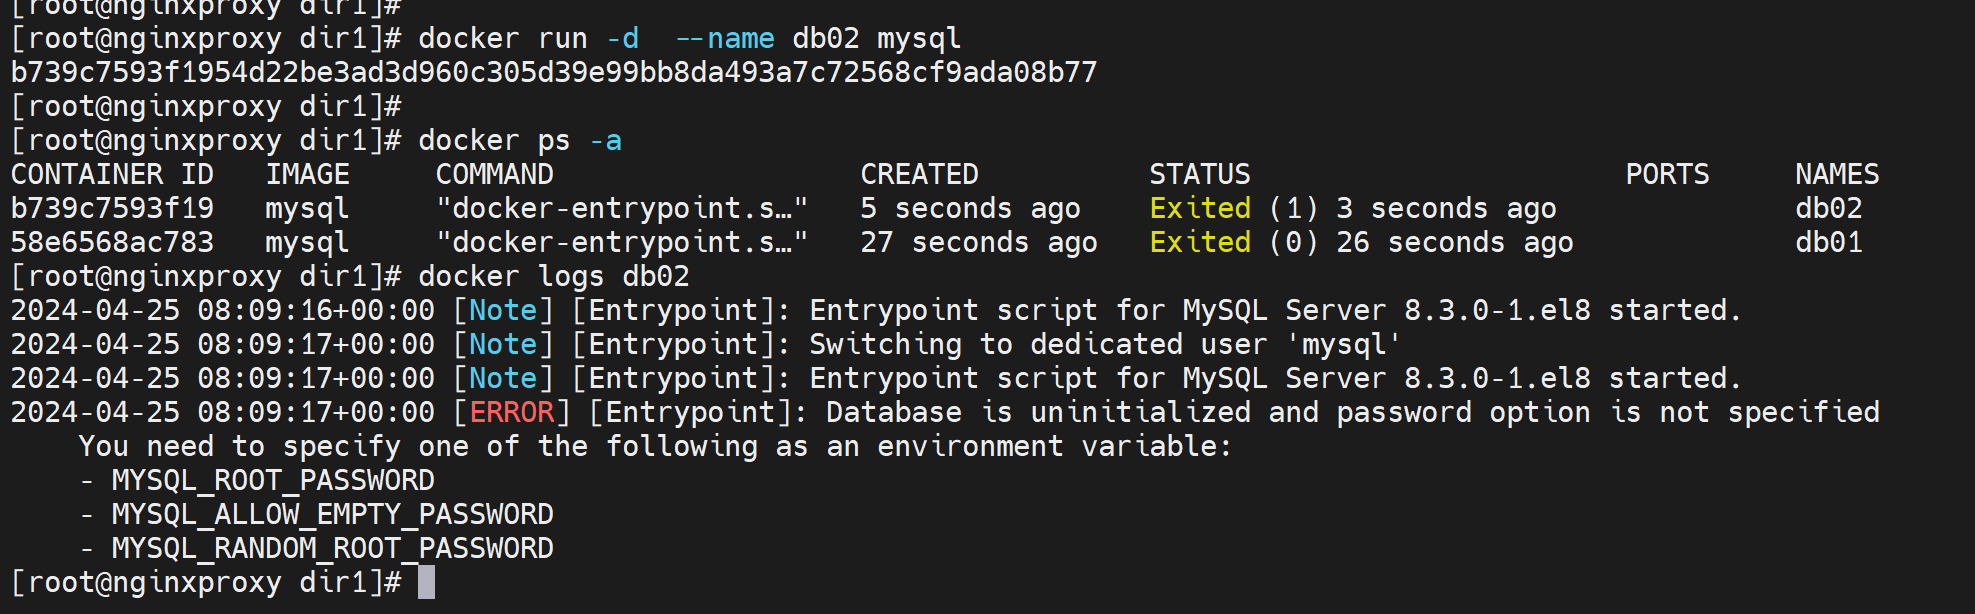Screen dimensions: 1975x614
Task: Click the terminal cursor block at the last prompt
Action: (x=426, y=582)
